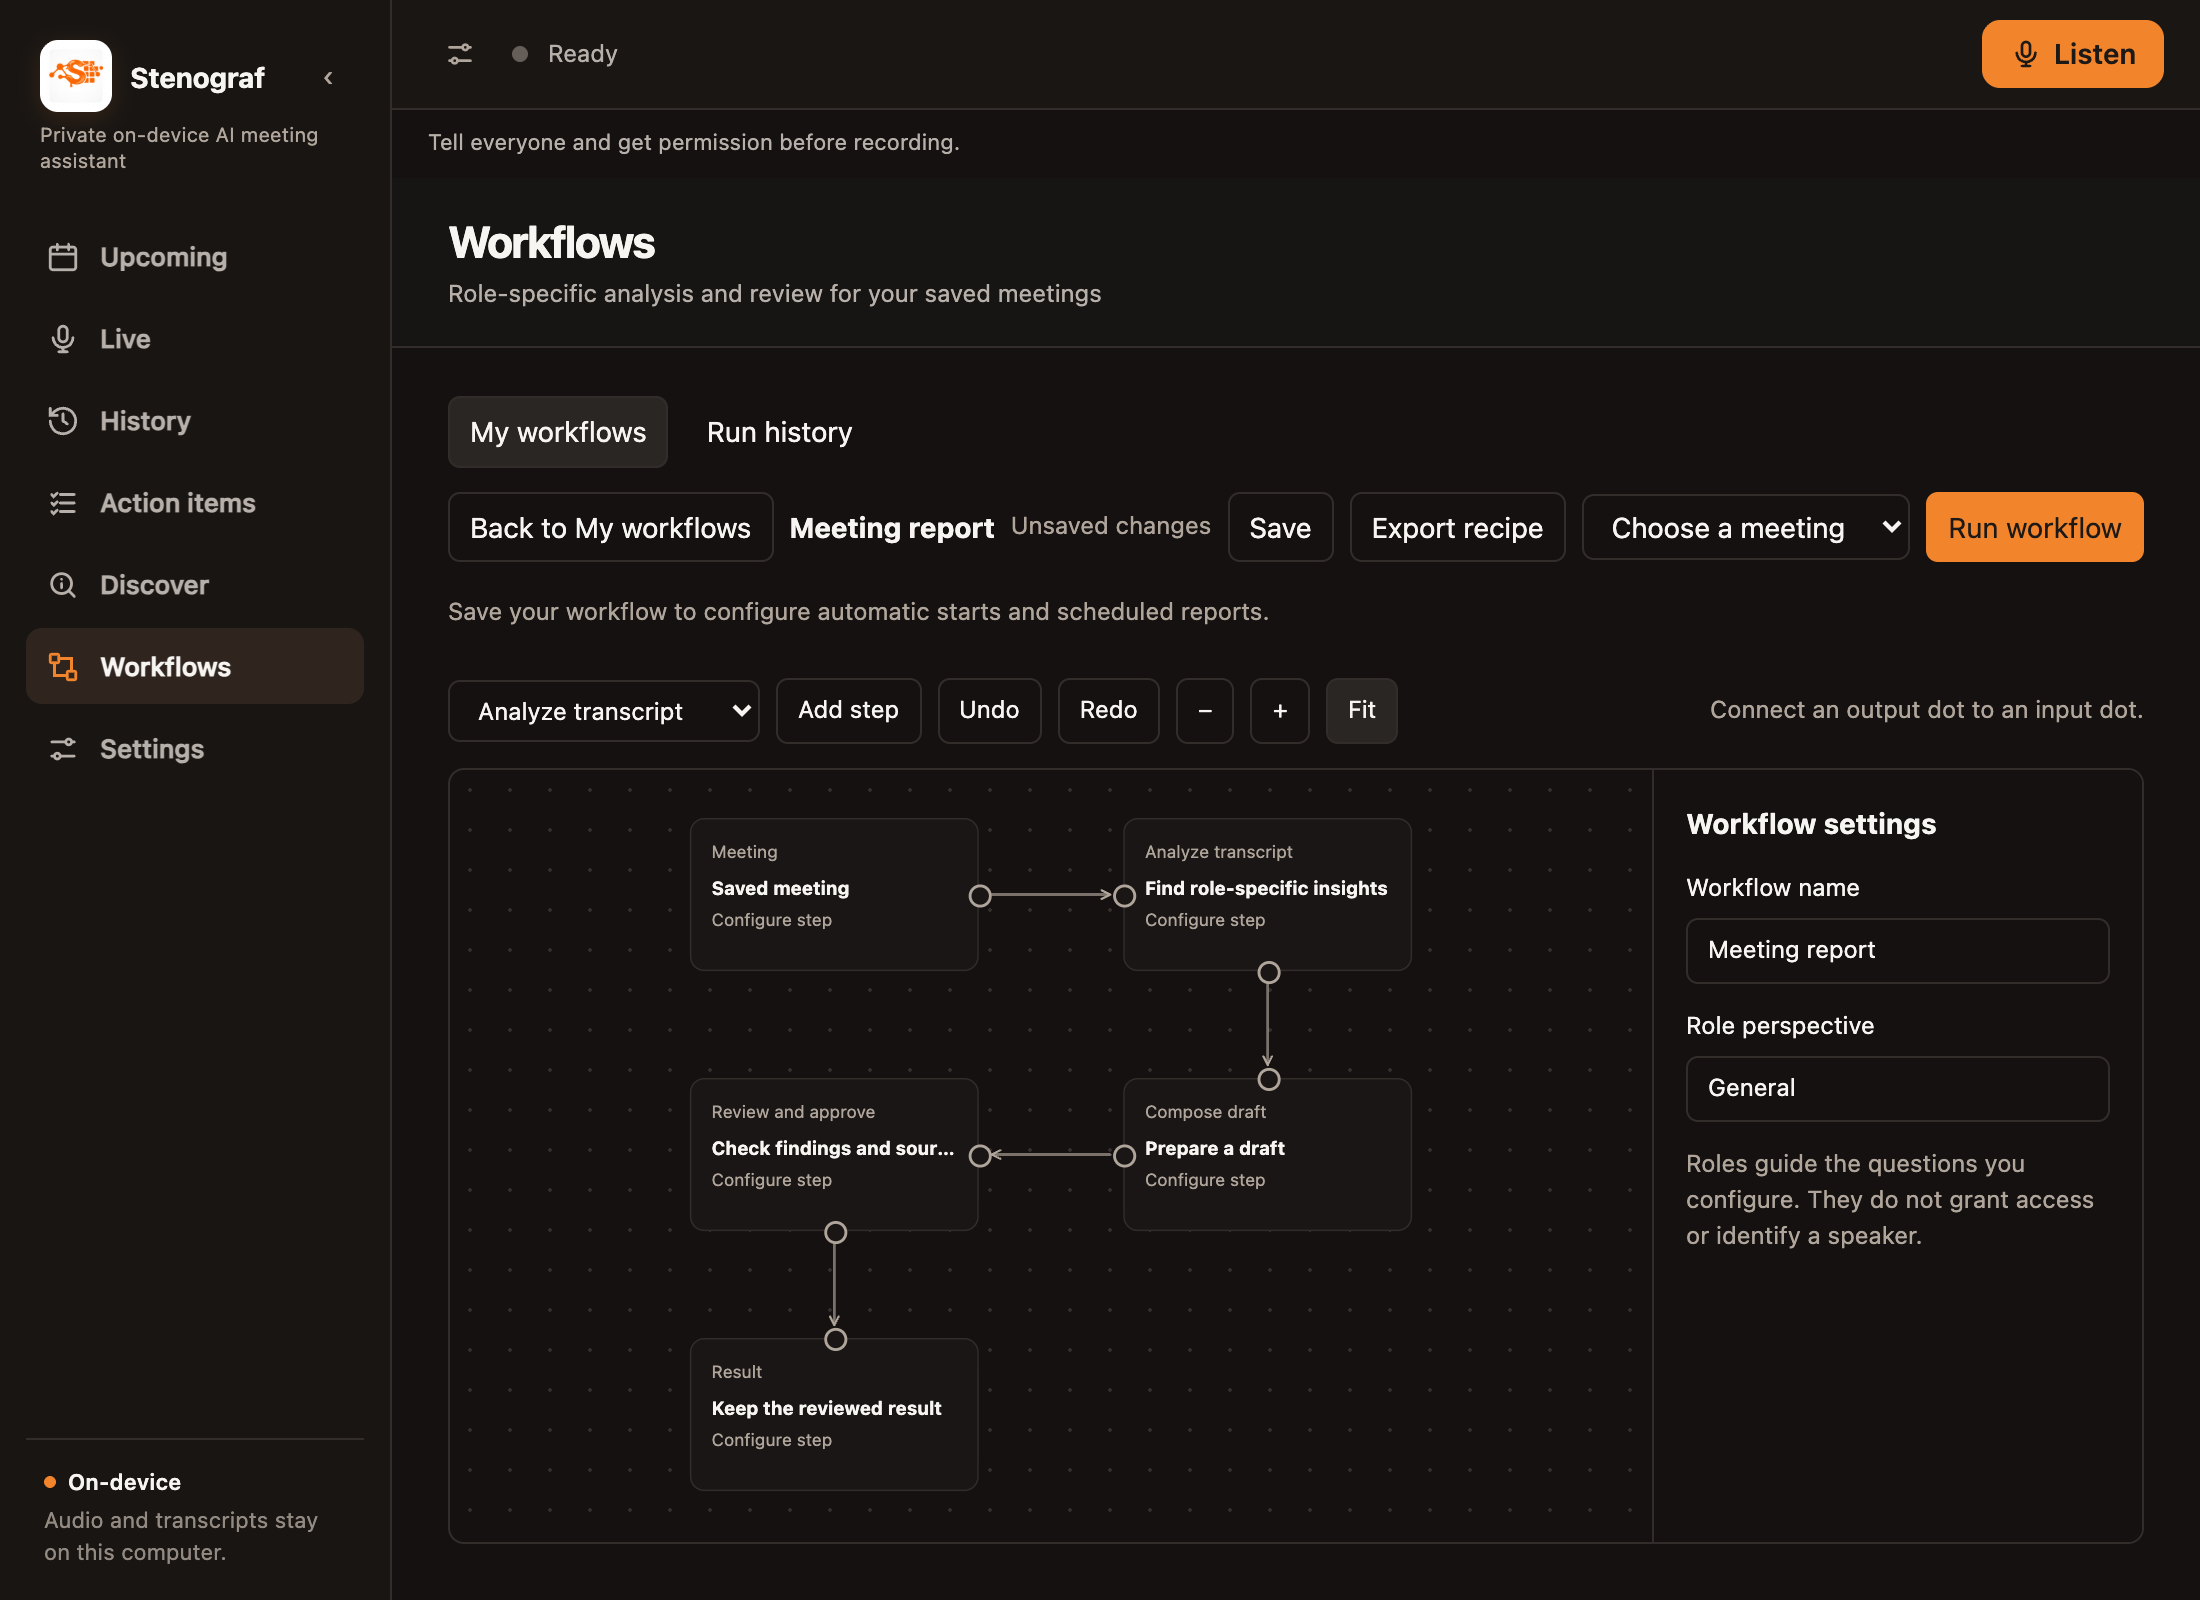Save the Meeting report workflow
The height and width of the screenshot is (1600, 2200).
tap(1280, 527)
